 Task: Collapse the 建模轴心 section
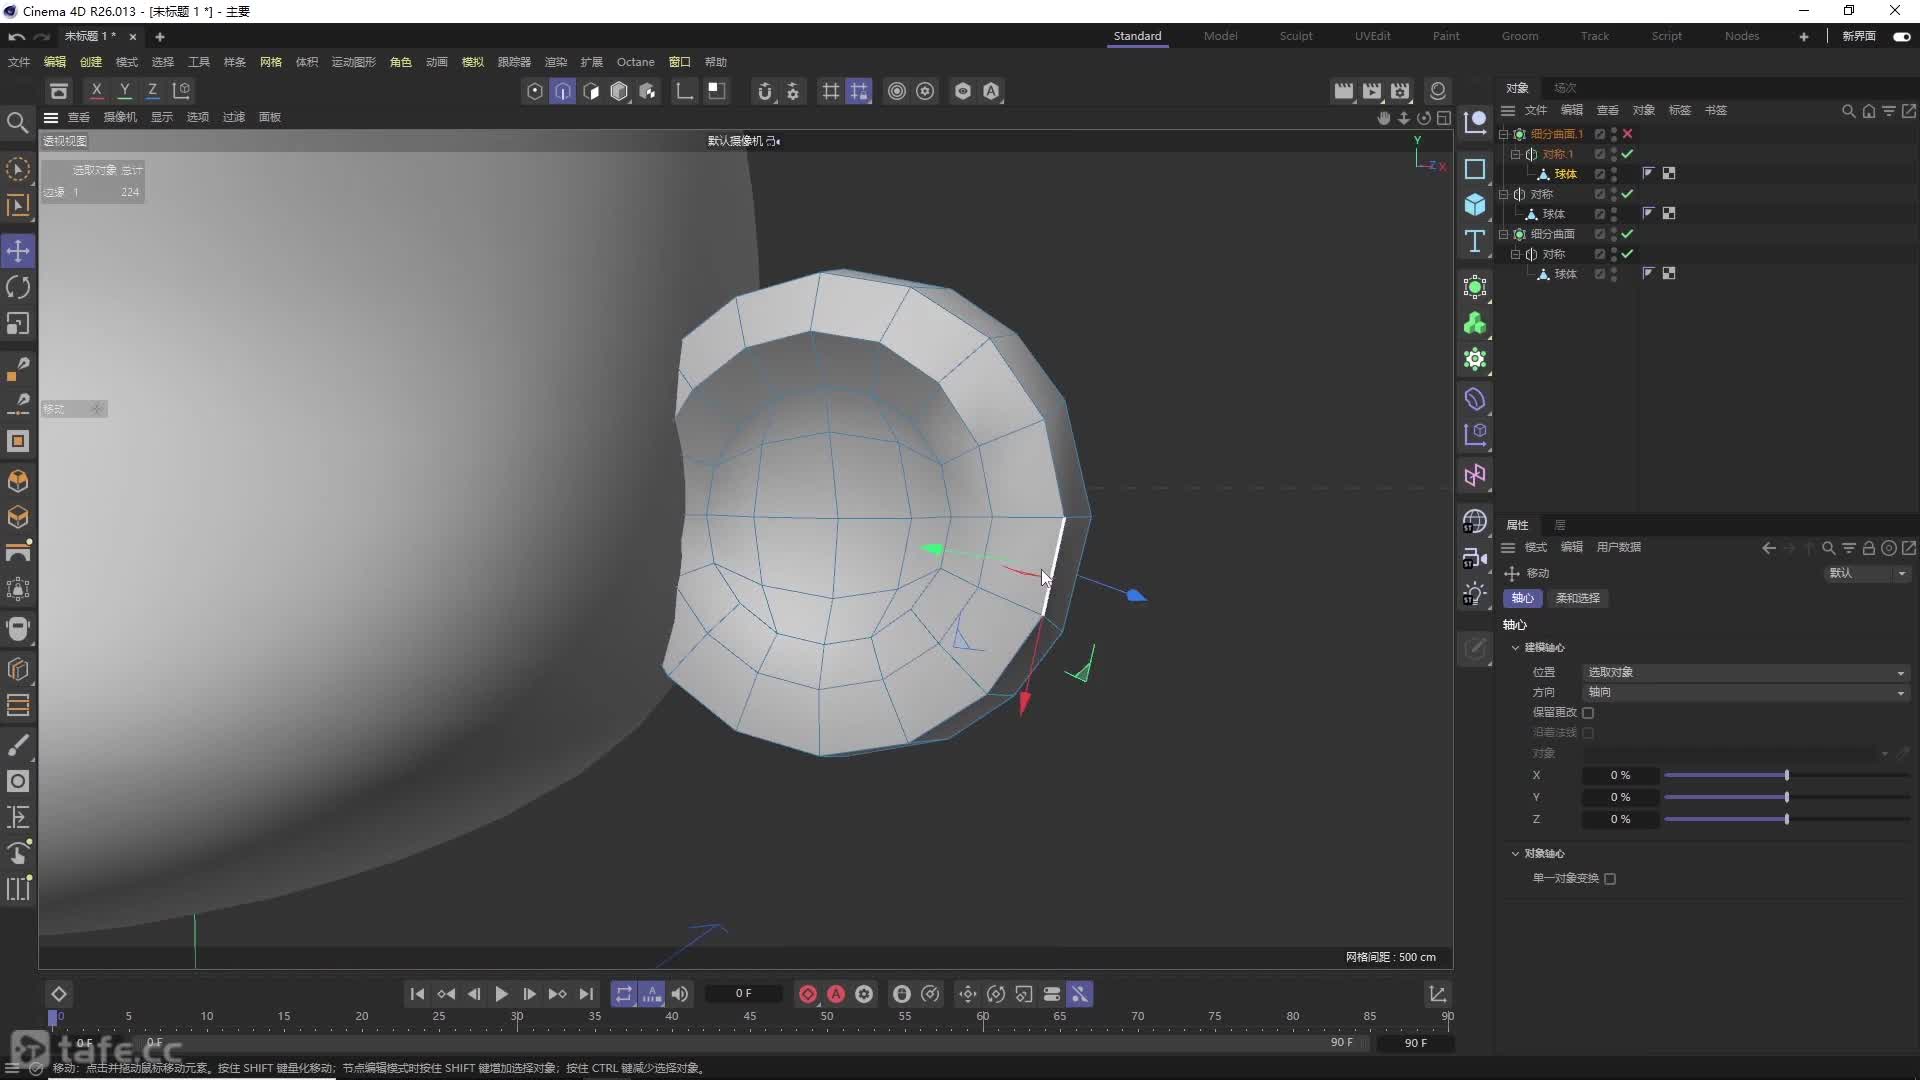[x=1516, y=648]
